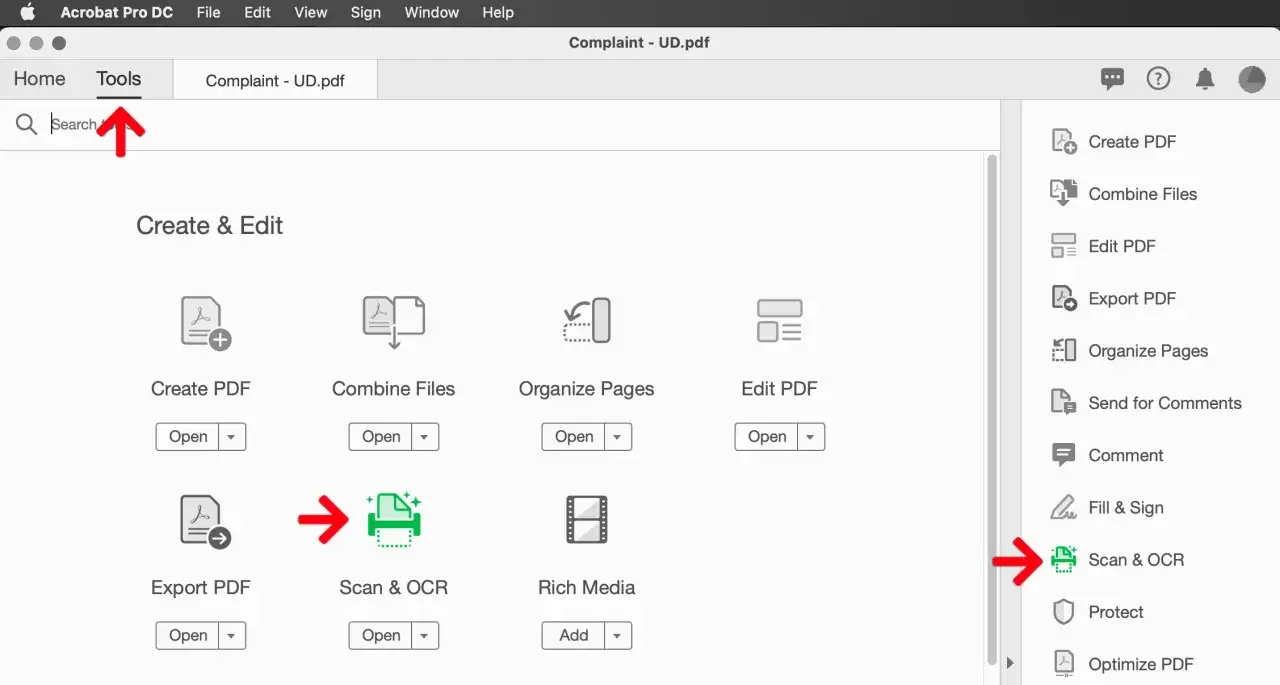Collapse the right tools pane arrow

point(1009,662)
